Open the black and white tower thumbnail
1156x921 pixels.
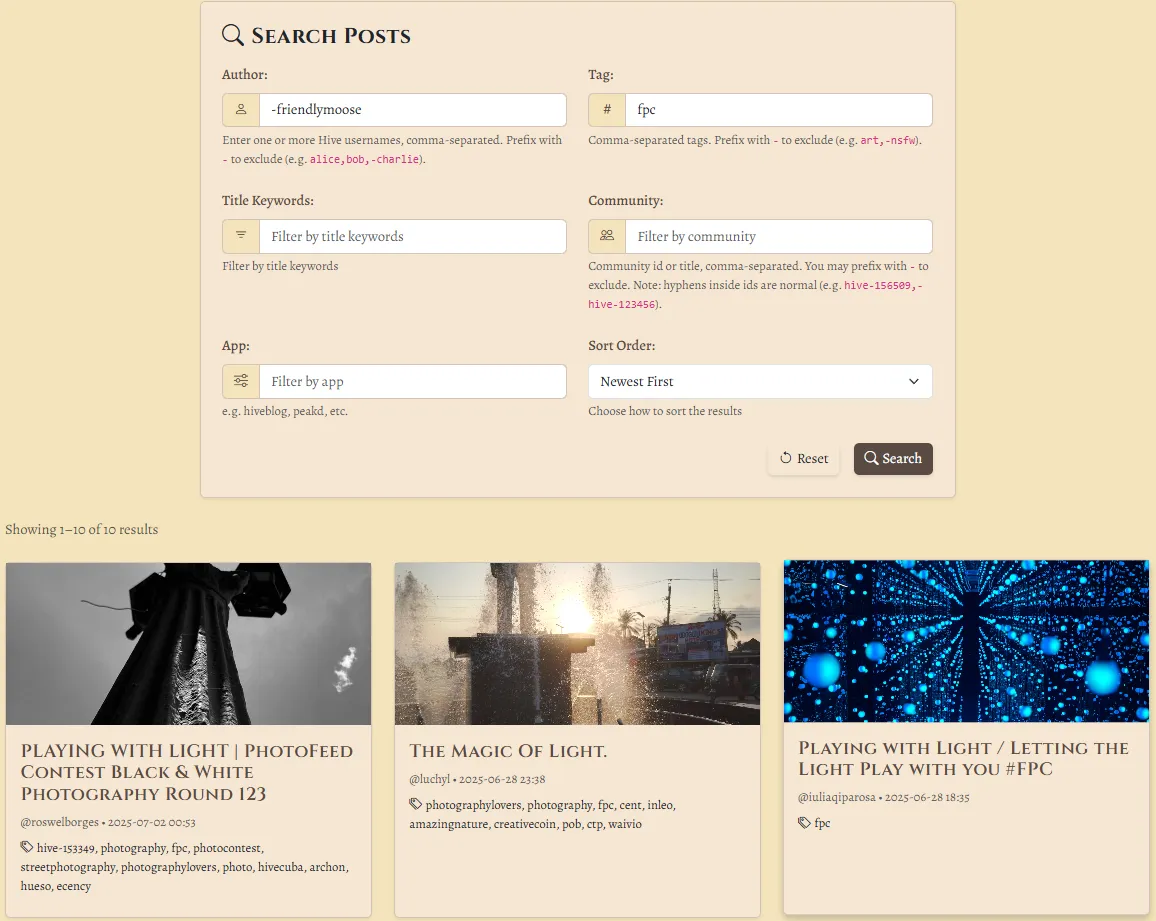pos(189,644)
